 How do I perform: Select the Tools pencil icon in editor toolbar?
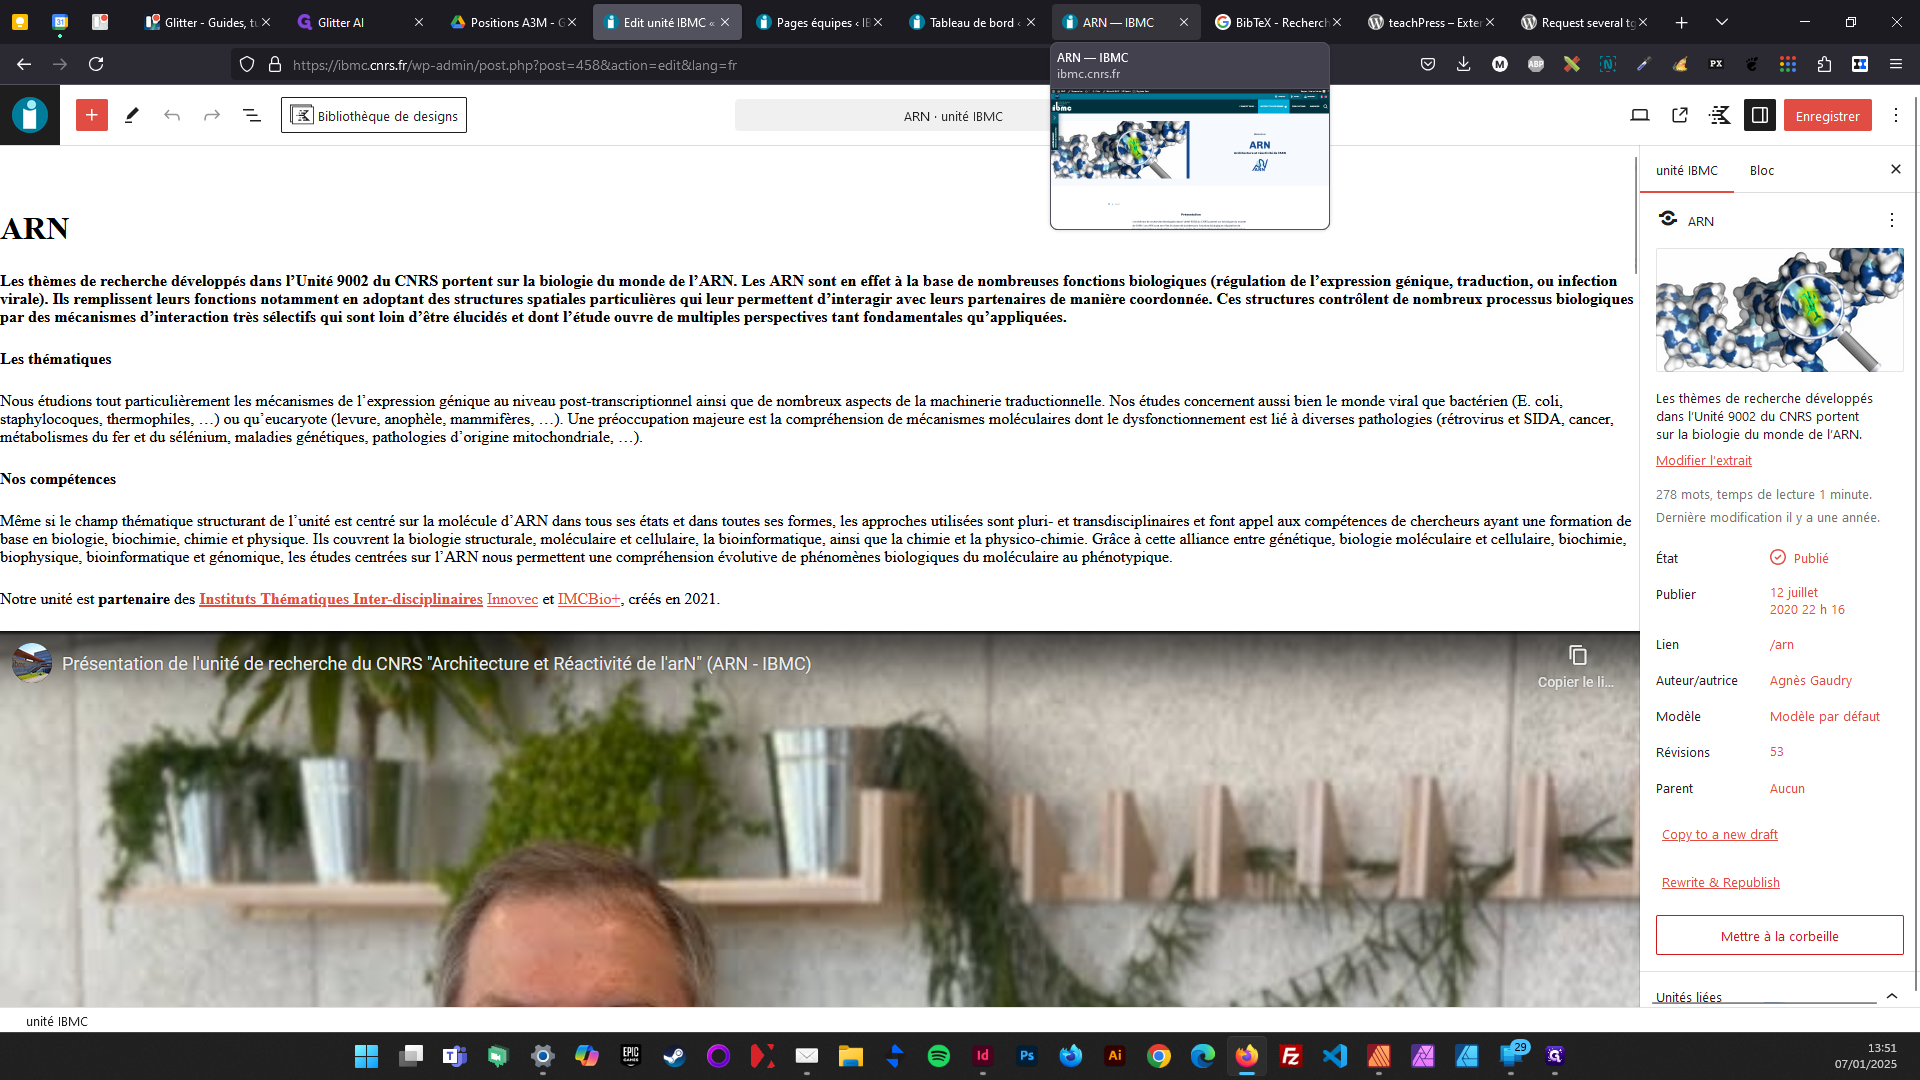click(131, 115)
